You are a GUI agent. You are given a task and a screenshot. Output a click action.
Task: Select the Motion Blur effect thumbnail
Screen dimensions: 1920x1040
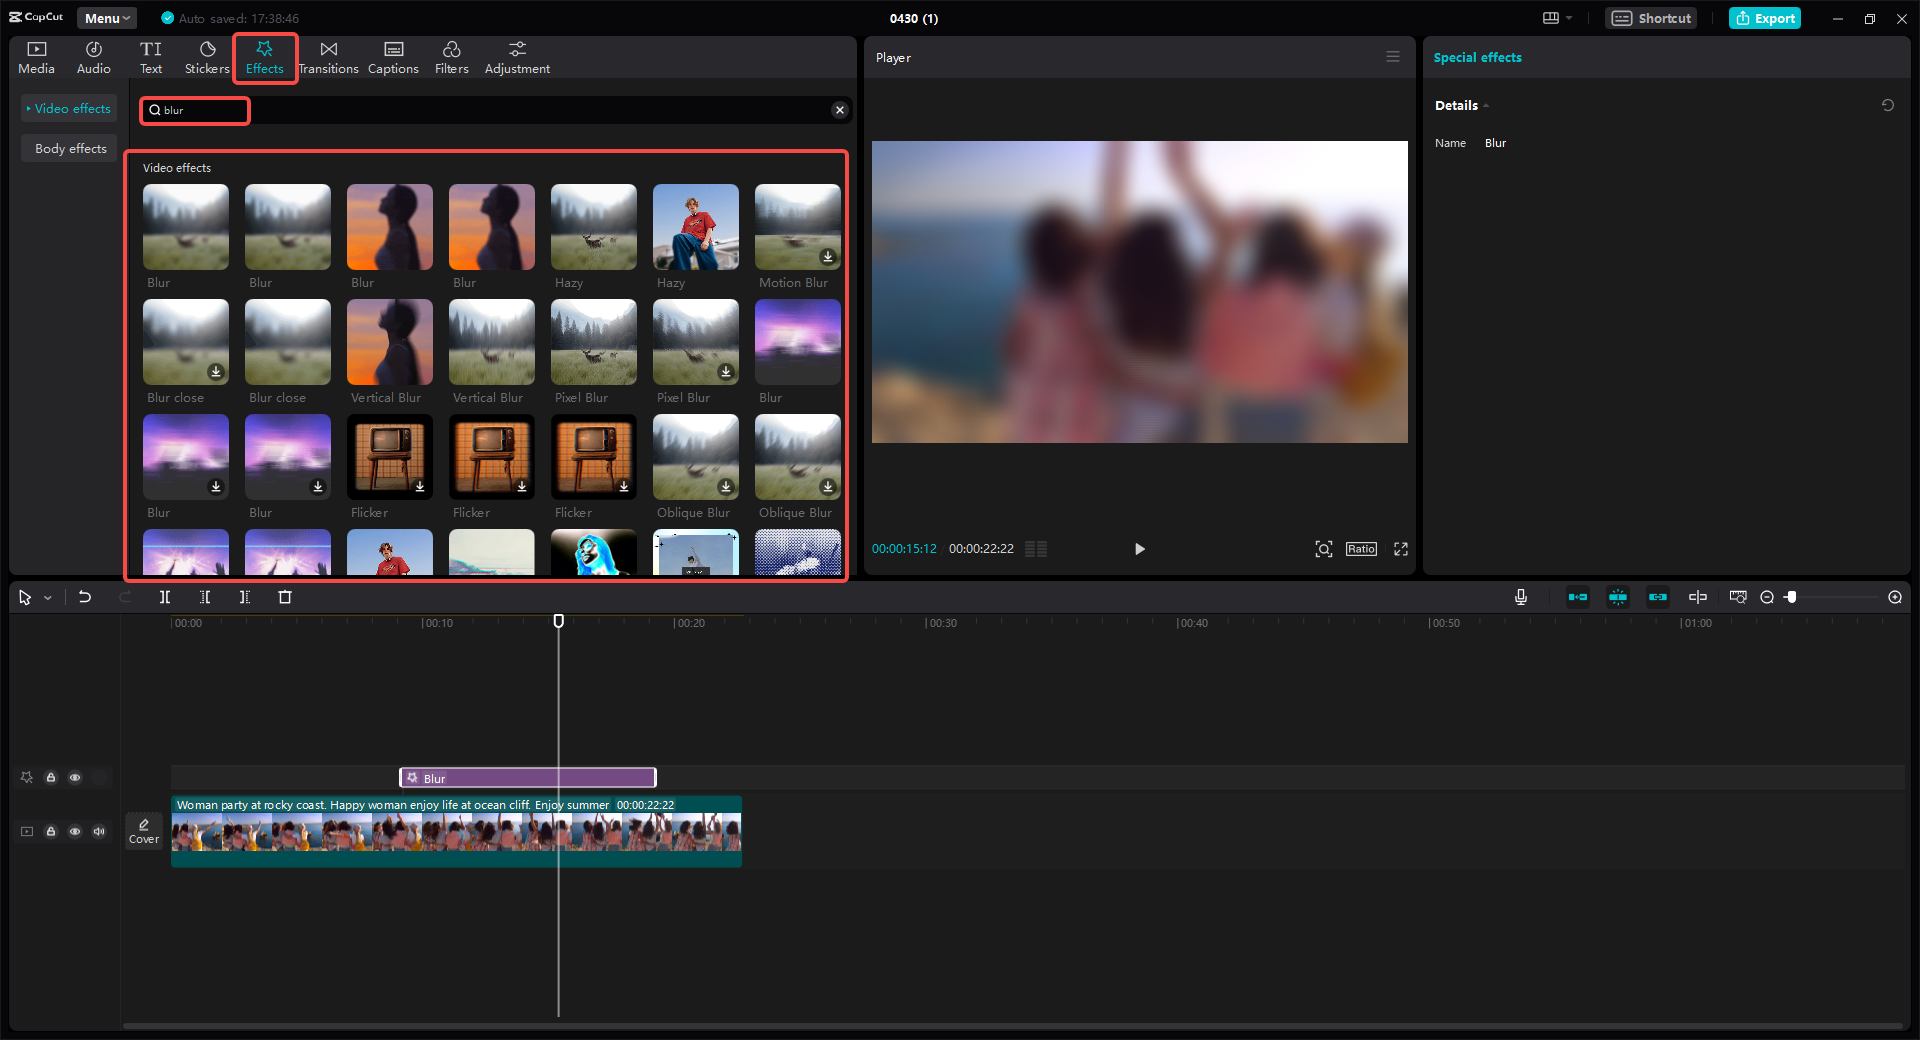797,227
